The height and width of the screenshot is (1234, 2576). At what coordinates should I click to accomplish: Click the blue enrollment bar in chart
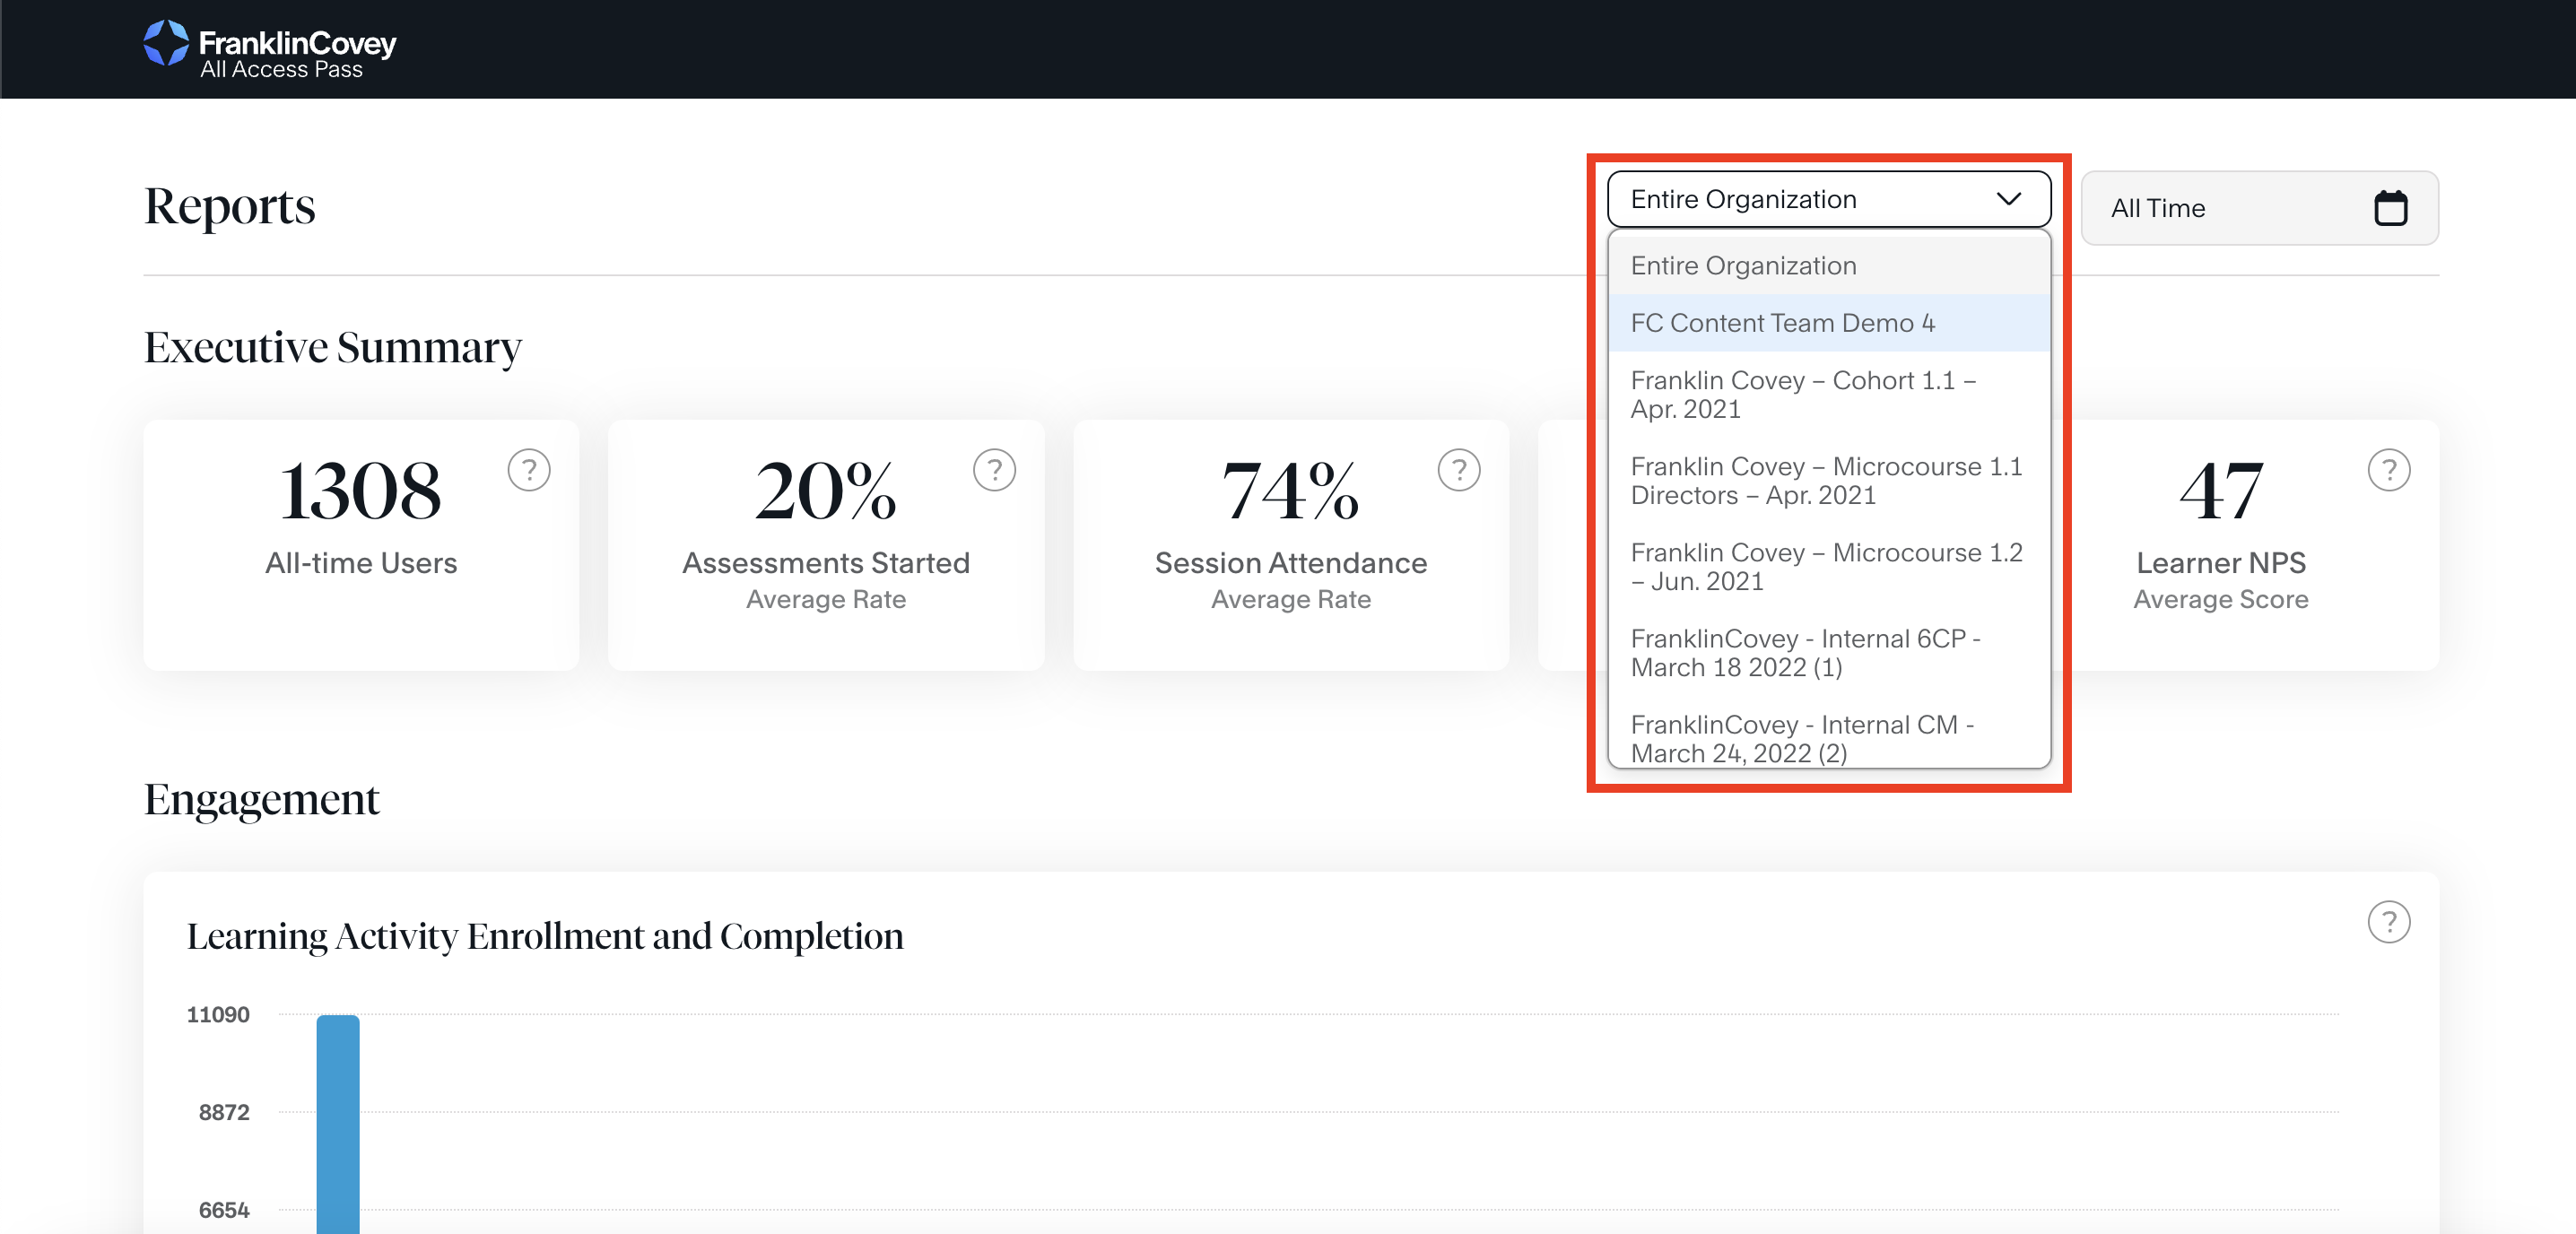338,1120
